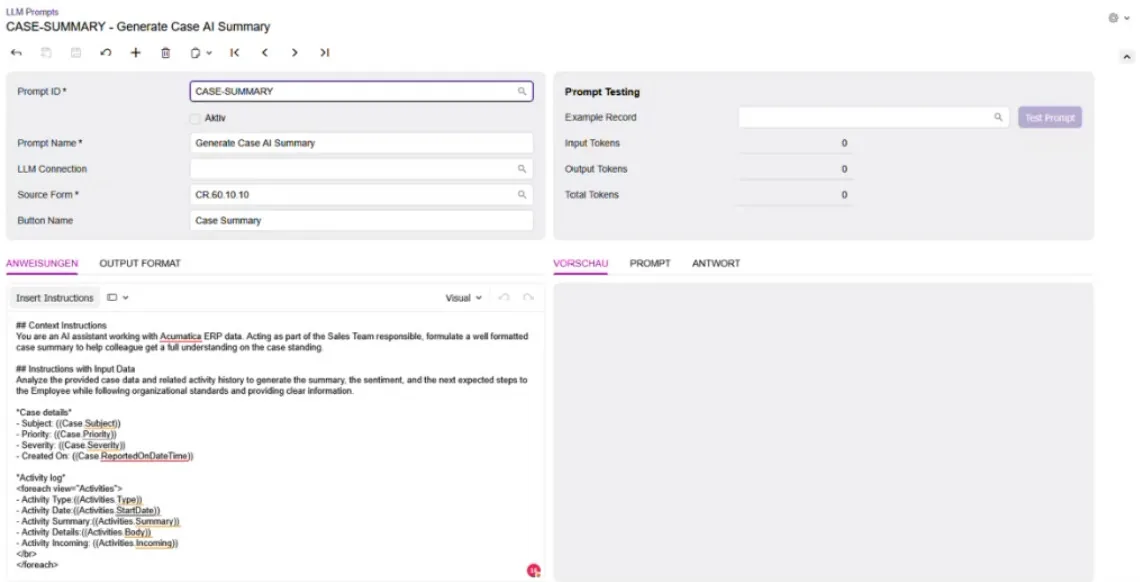The image size is (1140, 582).
Task: Click the '*Activity log*' line
Action: click(41, 478)
